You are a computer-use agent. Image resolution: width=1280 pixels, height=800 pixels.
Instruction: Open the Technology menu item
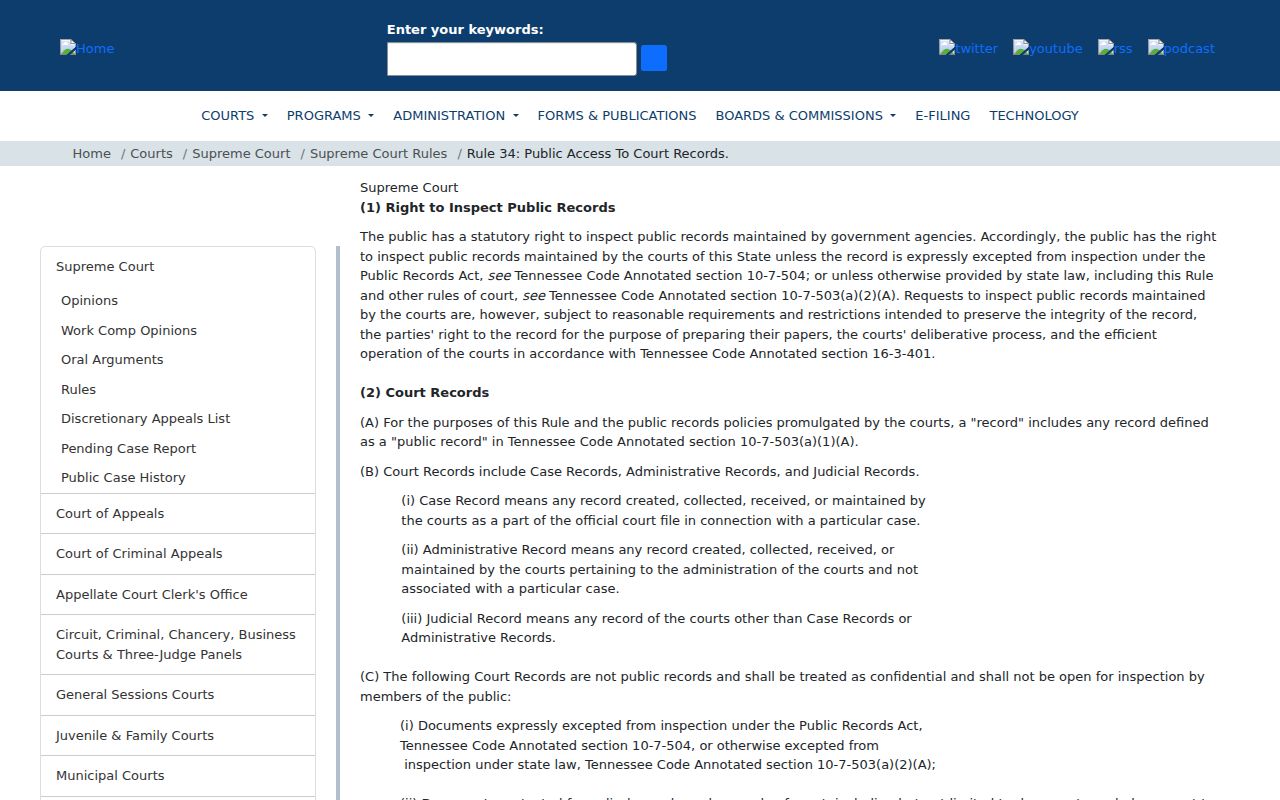click(x=1034, y=115)
